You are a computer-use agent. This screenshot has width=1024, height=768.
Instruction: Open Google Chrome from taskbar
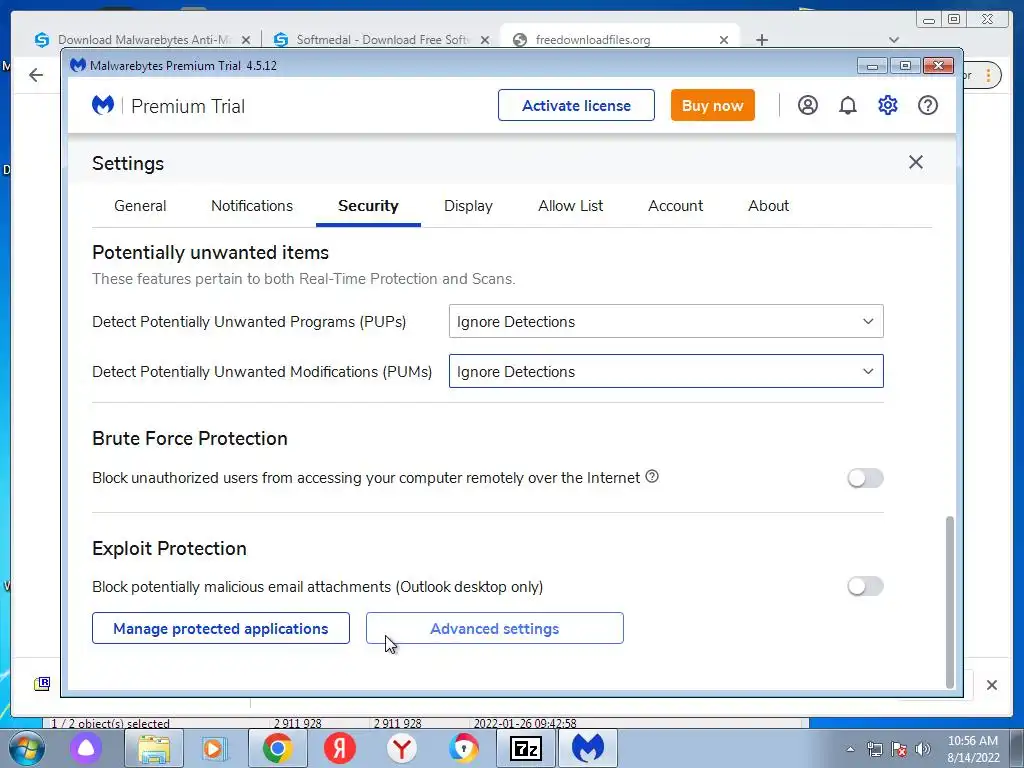click(278, 748)
